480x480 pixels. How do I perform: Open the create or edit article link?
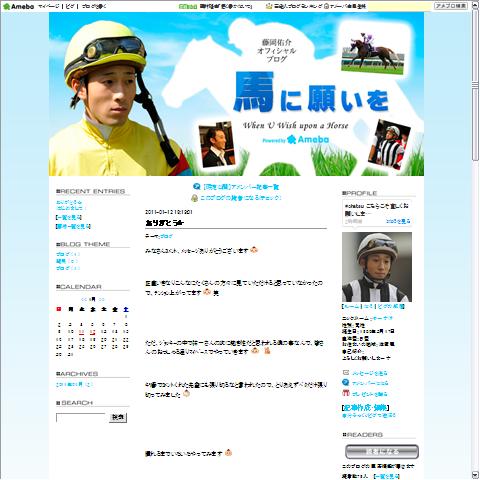tap(366, 407)
